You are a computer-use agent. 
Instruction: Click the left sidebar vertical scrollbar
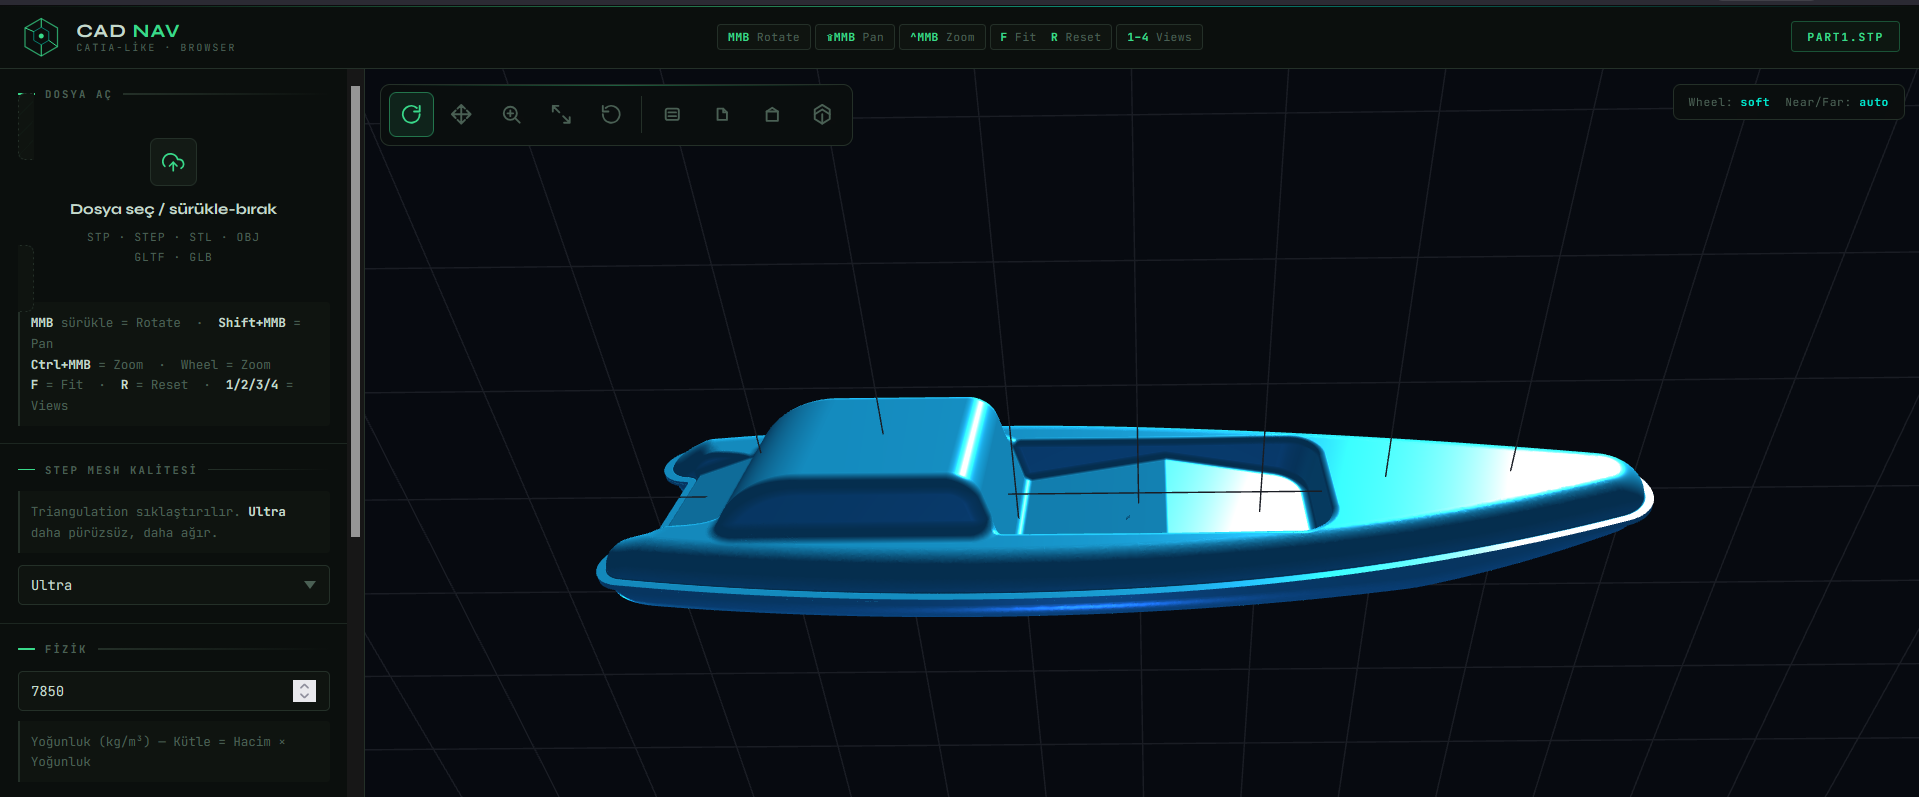(x=355, y=310)
